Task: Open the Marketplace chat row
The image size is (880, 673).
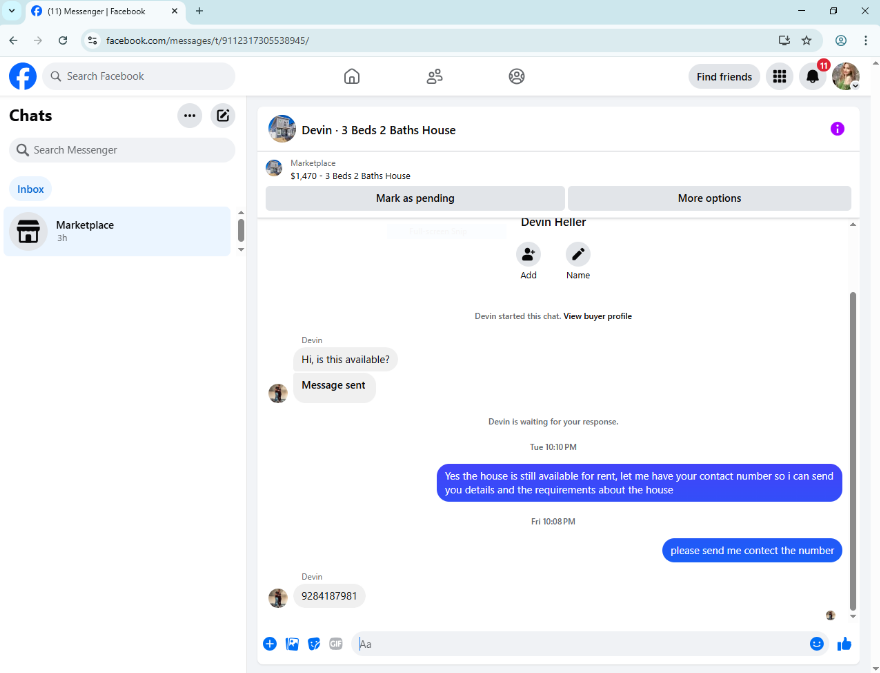Action: coord(117,231)
